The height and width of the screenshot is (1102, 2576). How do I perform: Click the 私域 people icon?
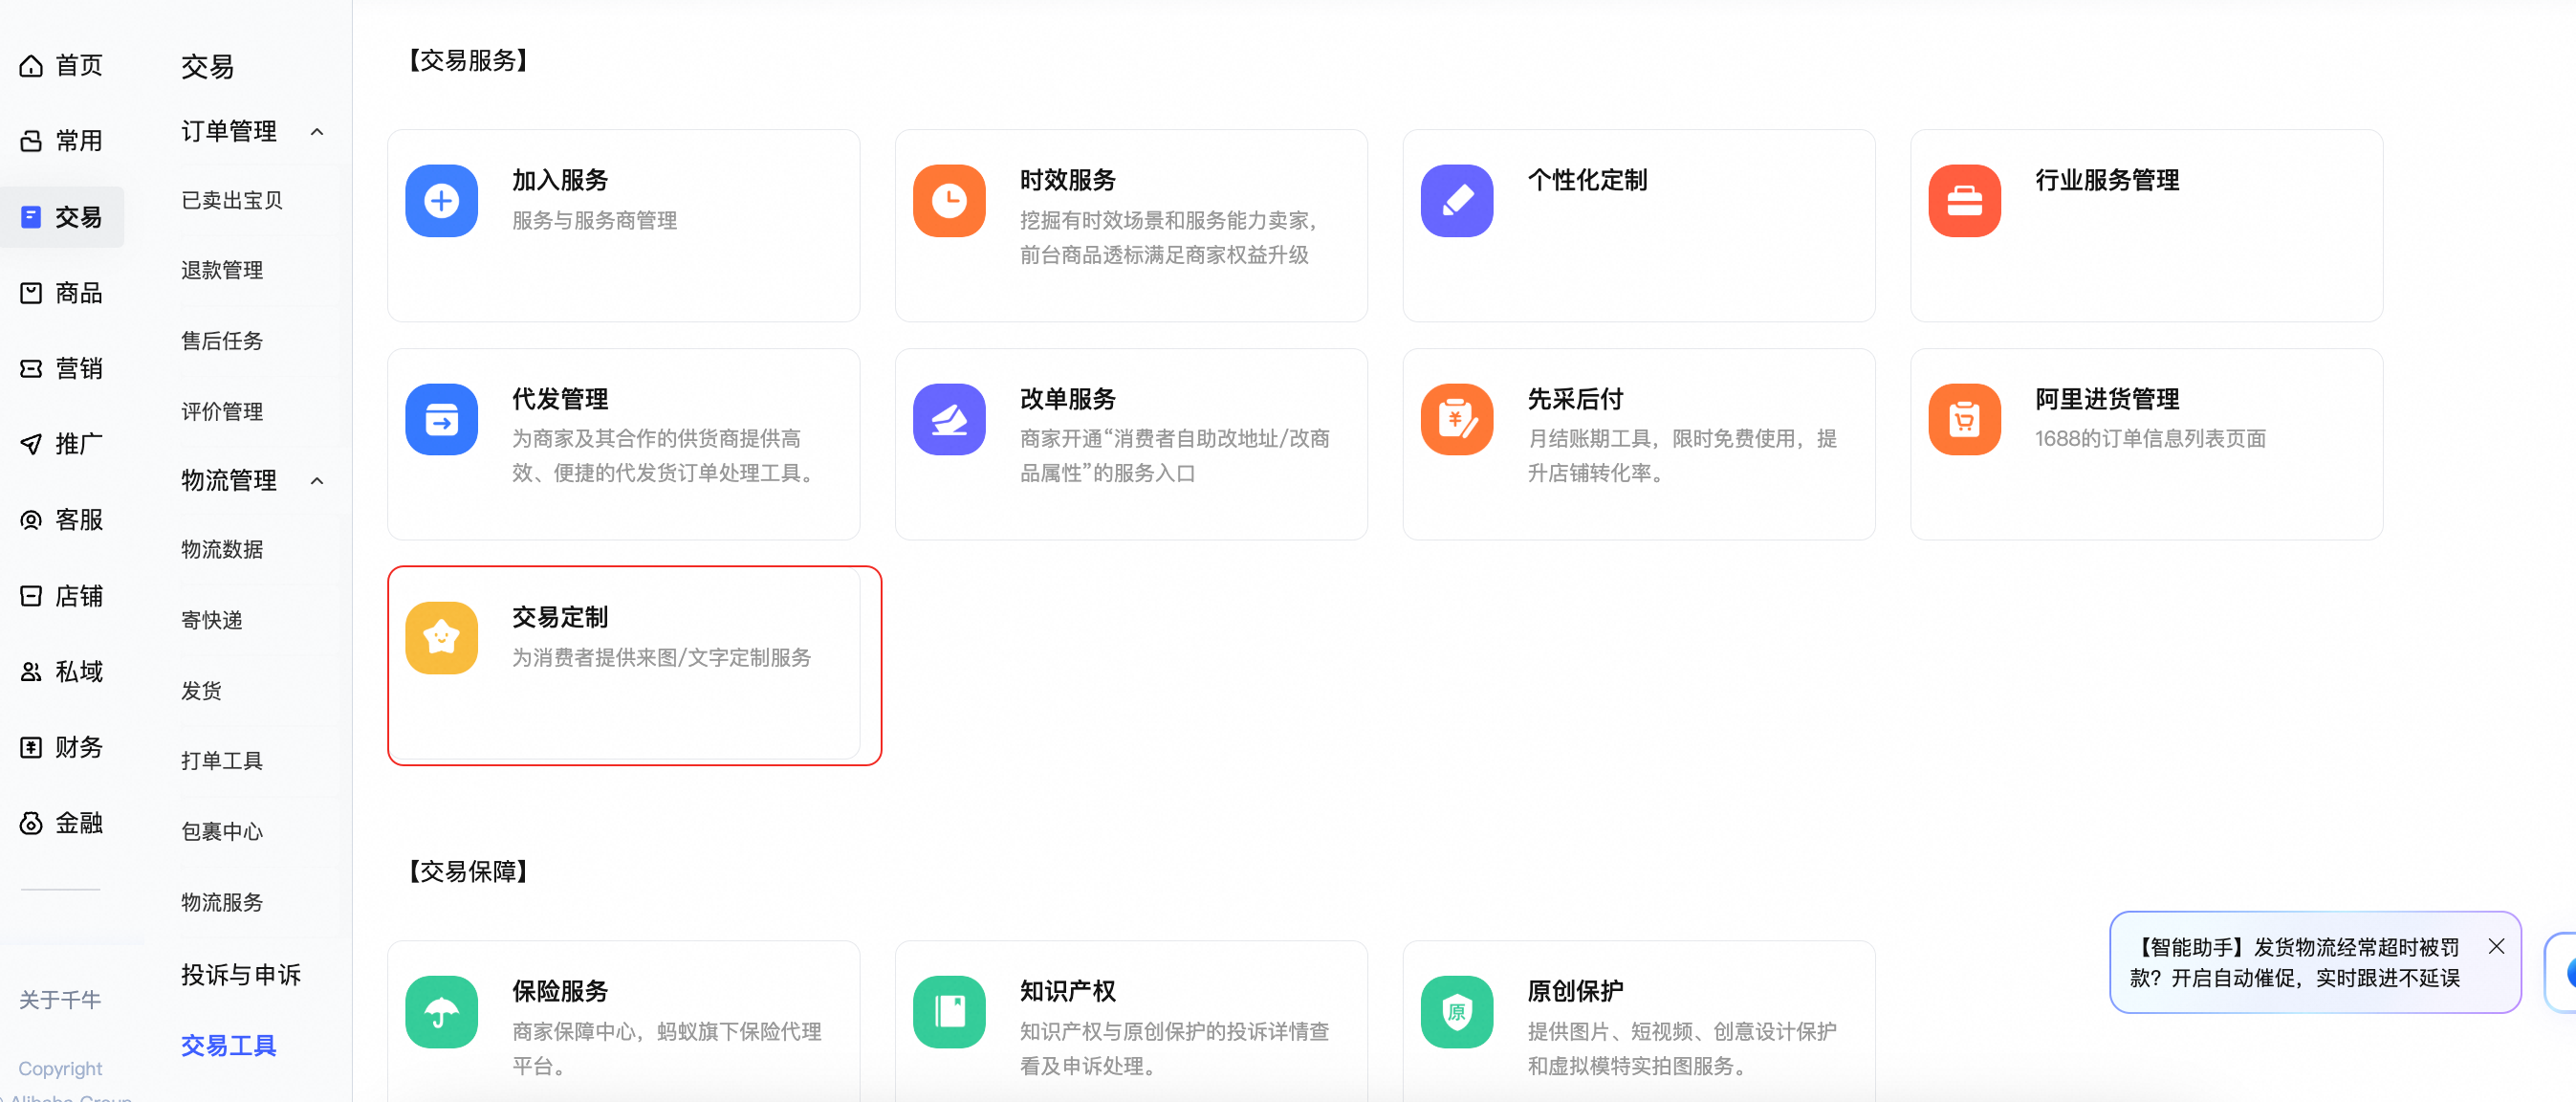tap(31, 672)
